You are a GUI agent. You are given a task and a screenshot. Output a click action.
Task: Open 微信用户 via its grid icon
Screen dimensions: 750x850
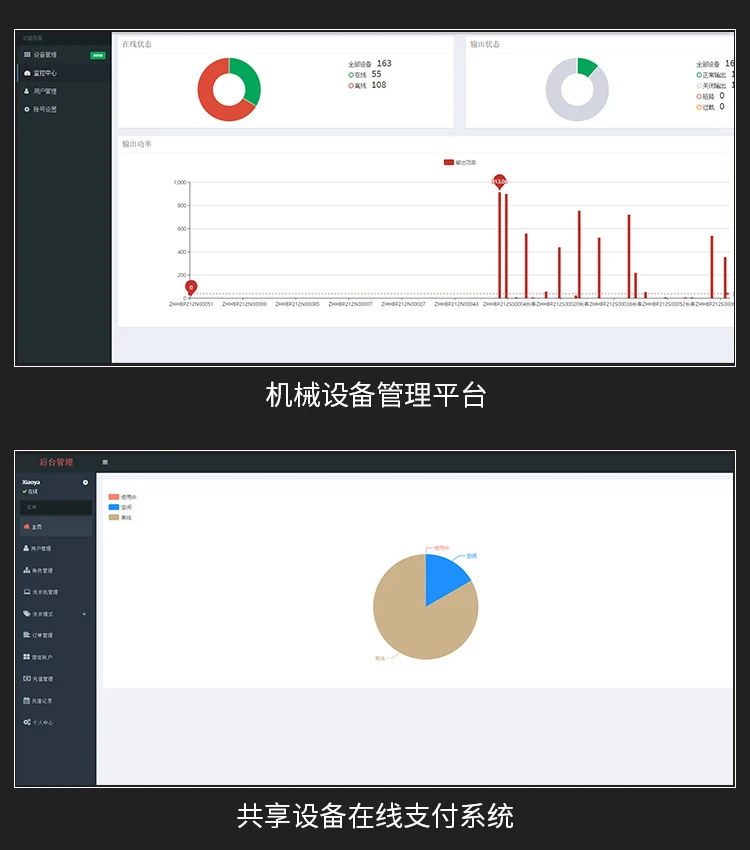coord(27,657)
